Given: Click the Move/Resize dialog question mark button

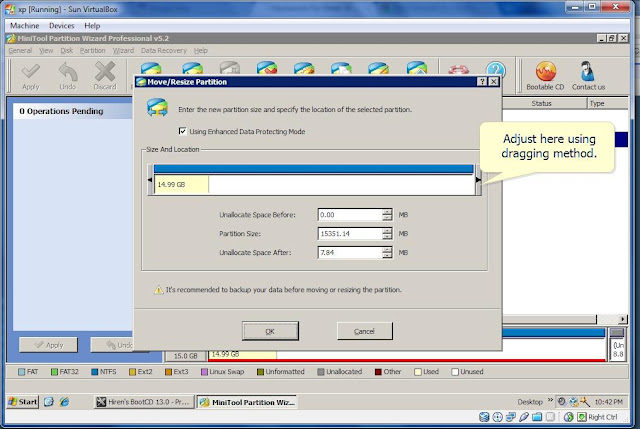Looking at the screenshot, I should [x=482, y=82].
